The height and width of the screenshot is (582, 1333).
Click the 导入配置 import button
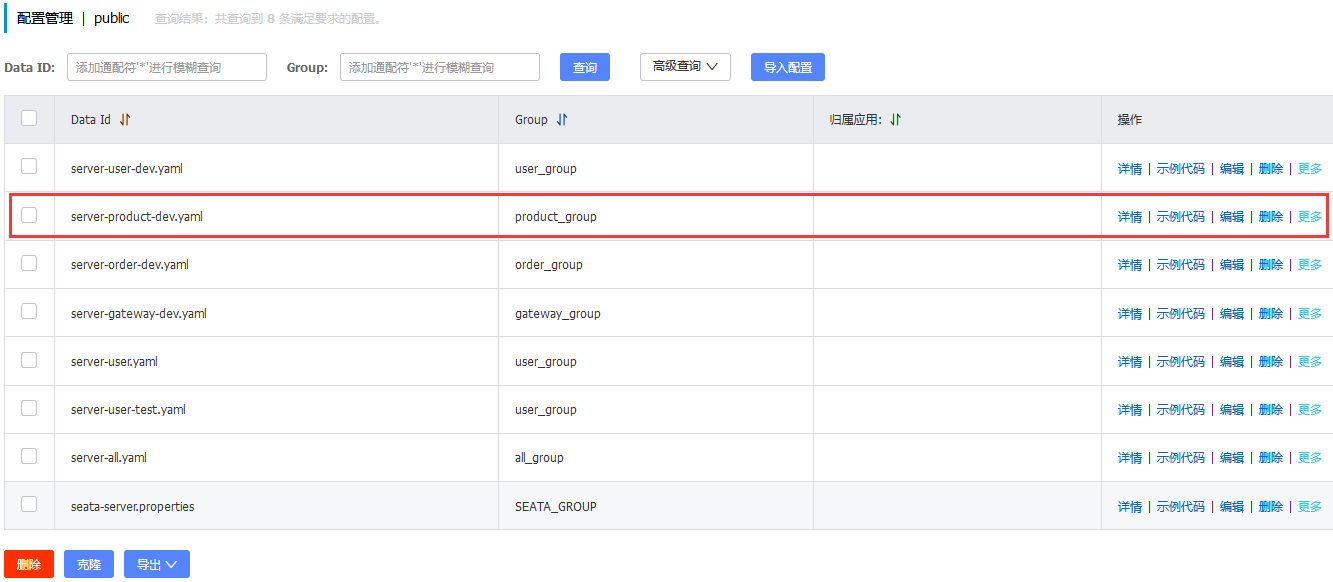[787, 68]
